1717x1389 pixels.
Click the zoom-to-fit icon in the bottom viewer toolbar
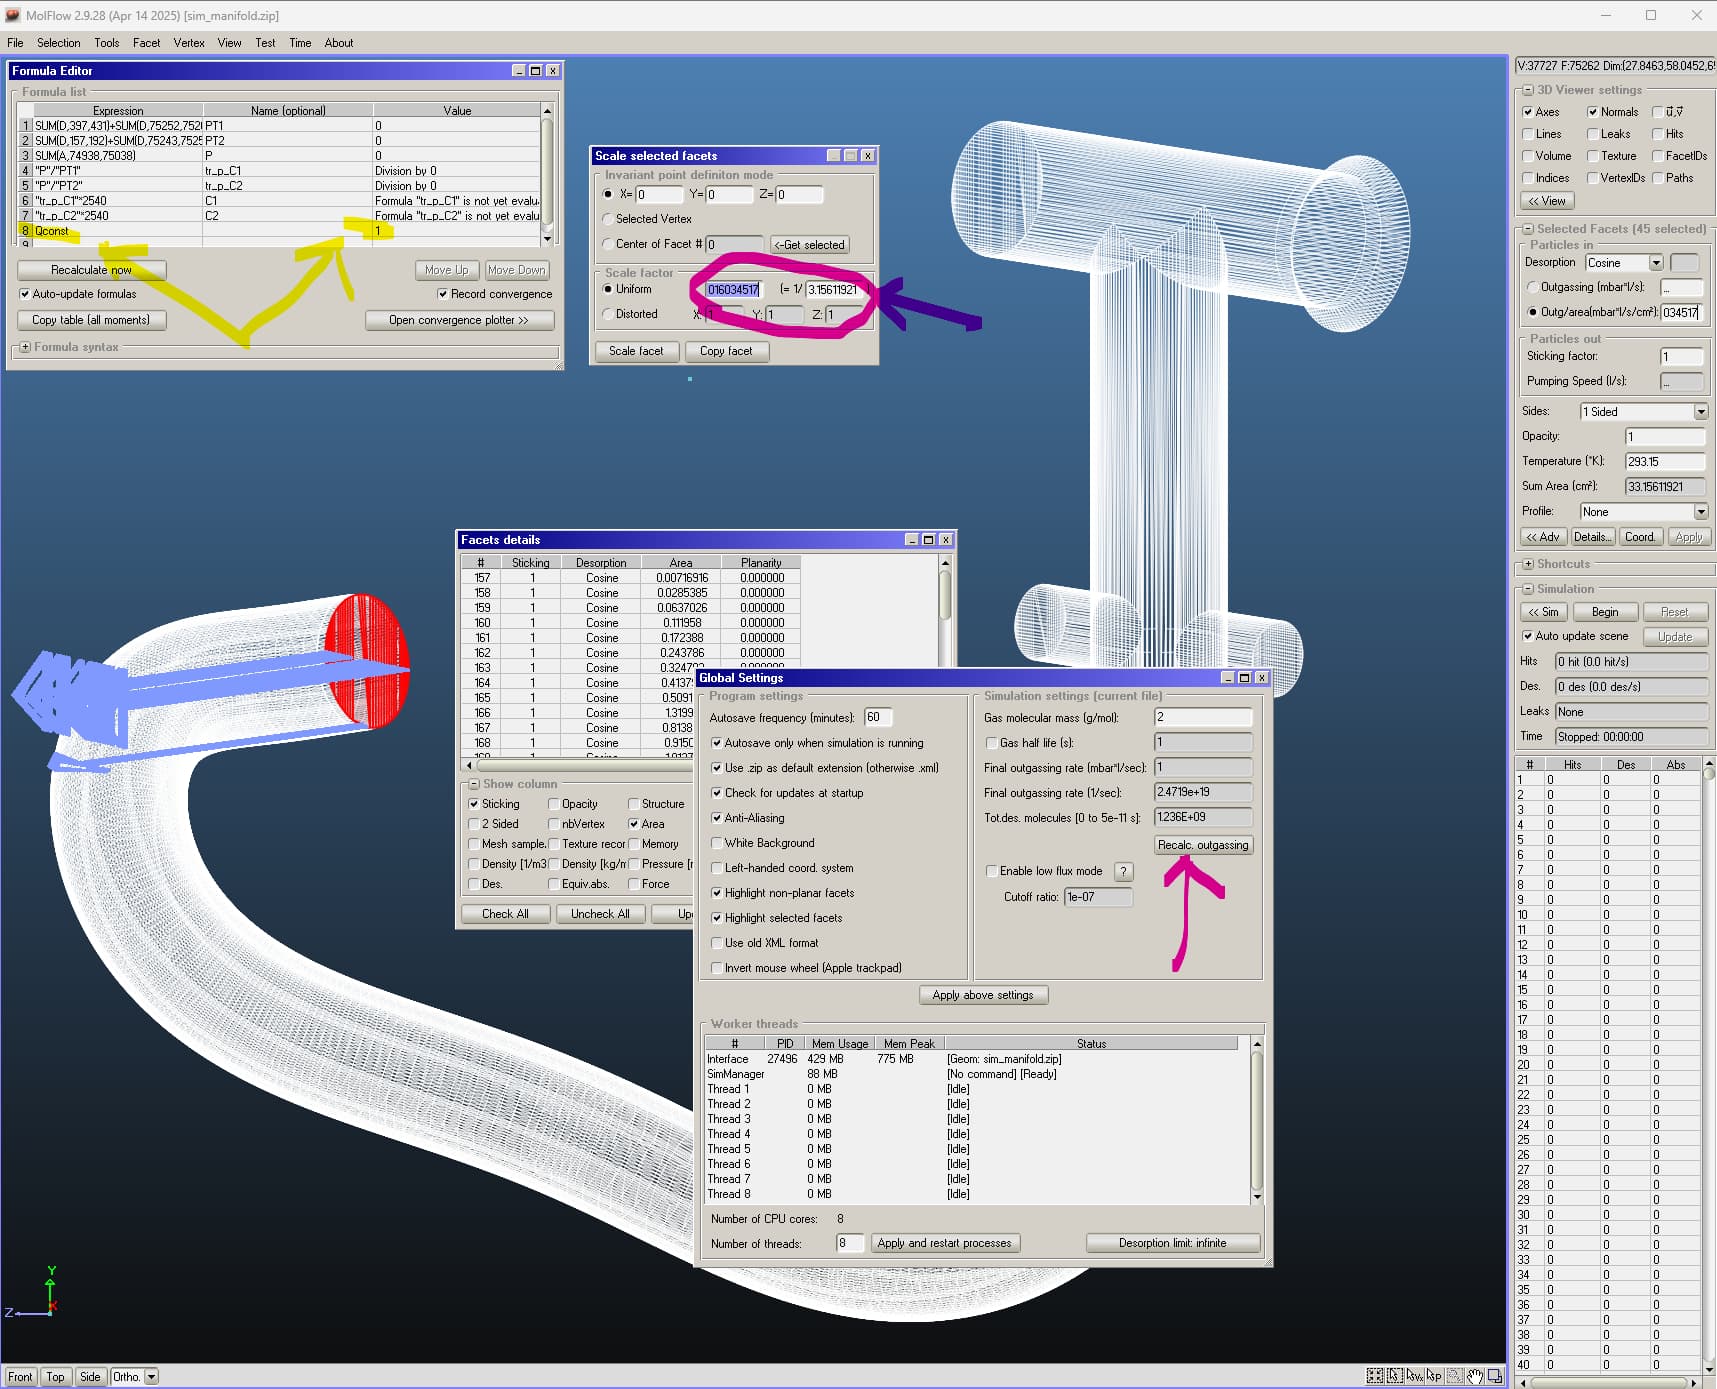[1375, 1376]
